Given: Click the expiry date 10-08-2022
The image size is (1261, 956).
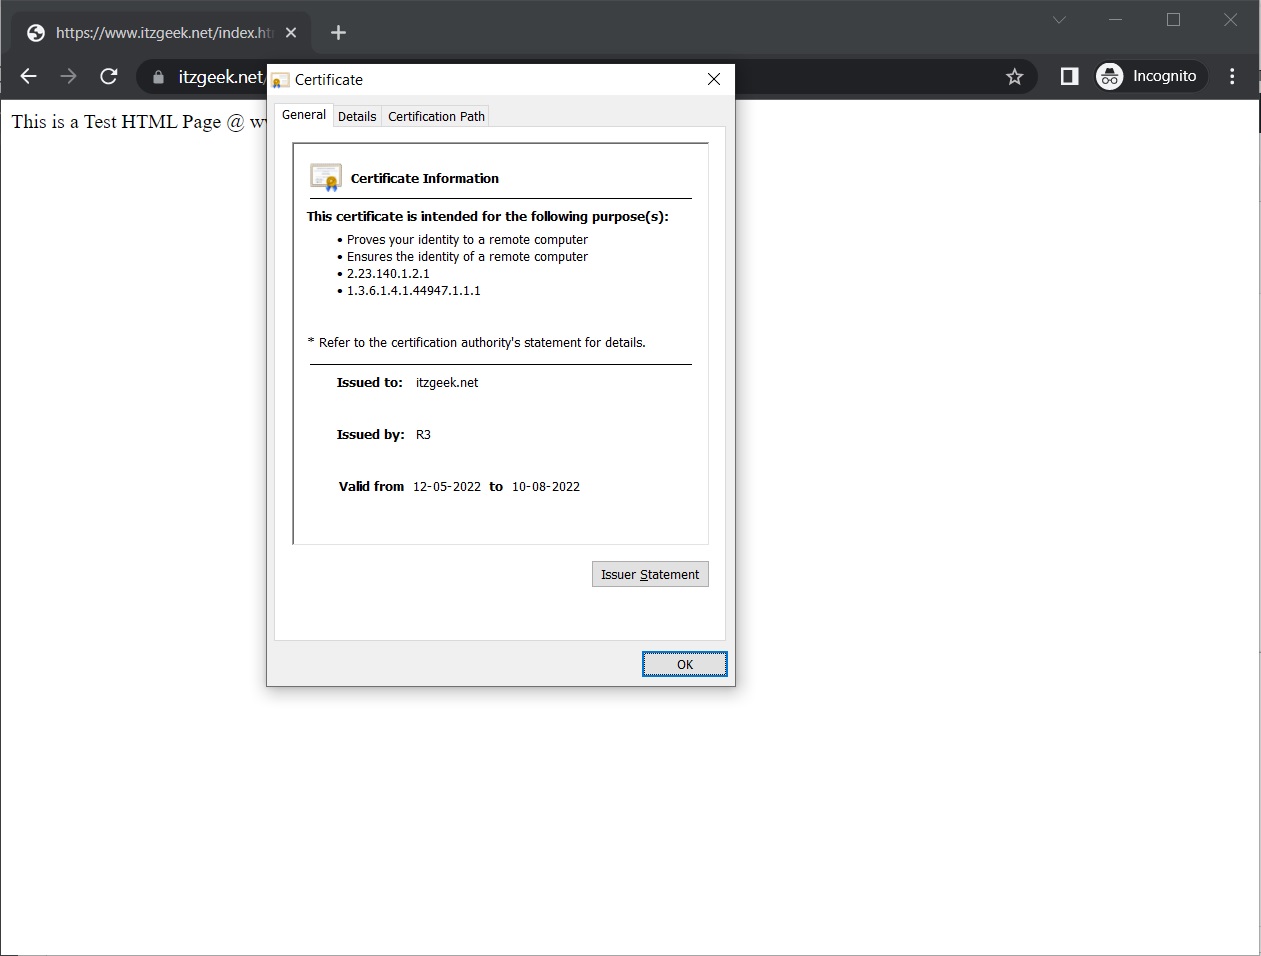Looking at the screenshot, I should pyautogui.click(x=546, y=487).
